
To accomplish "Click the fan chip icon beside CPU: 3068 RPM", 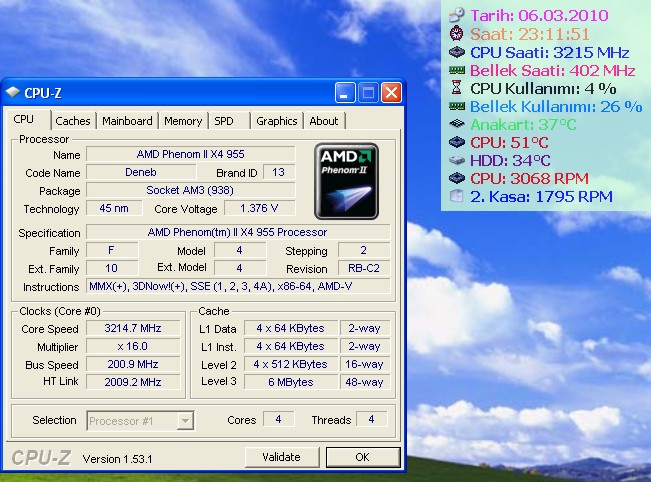I will 457,178.
